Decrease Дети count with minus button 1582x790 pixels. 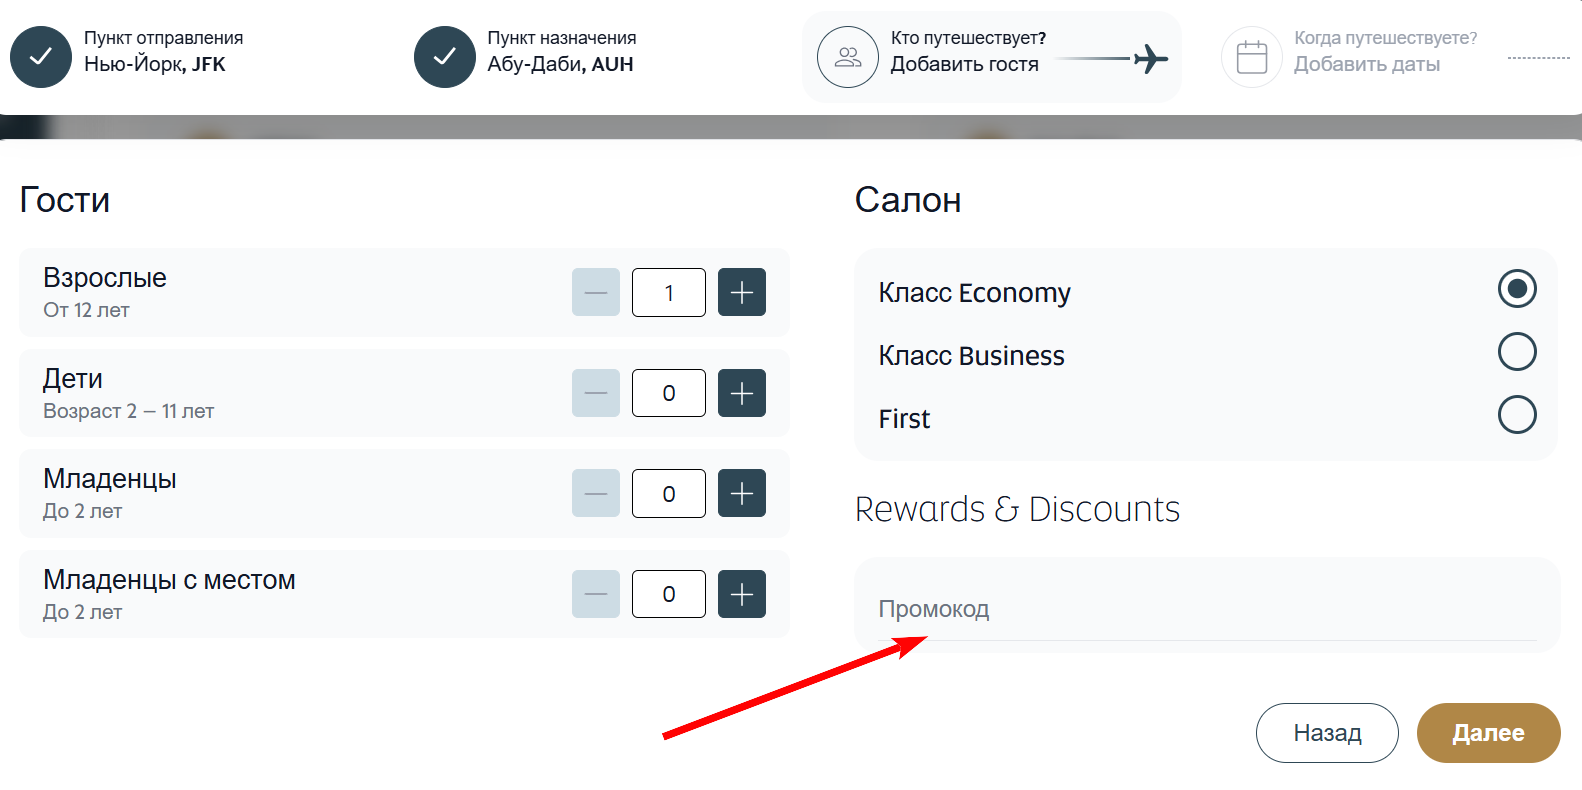pyautogui.click(x=596, y=393)
